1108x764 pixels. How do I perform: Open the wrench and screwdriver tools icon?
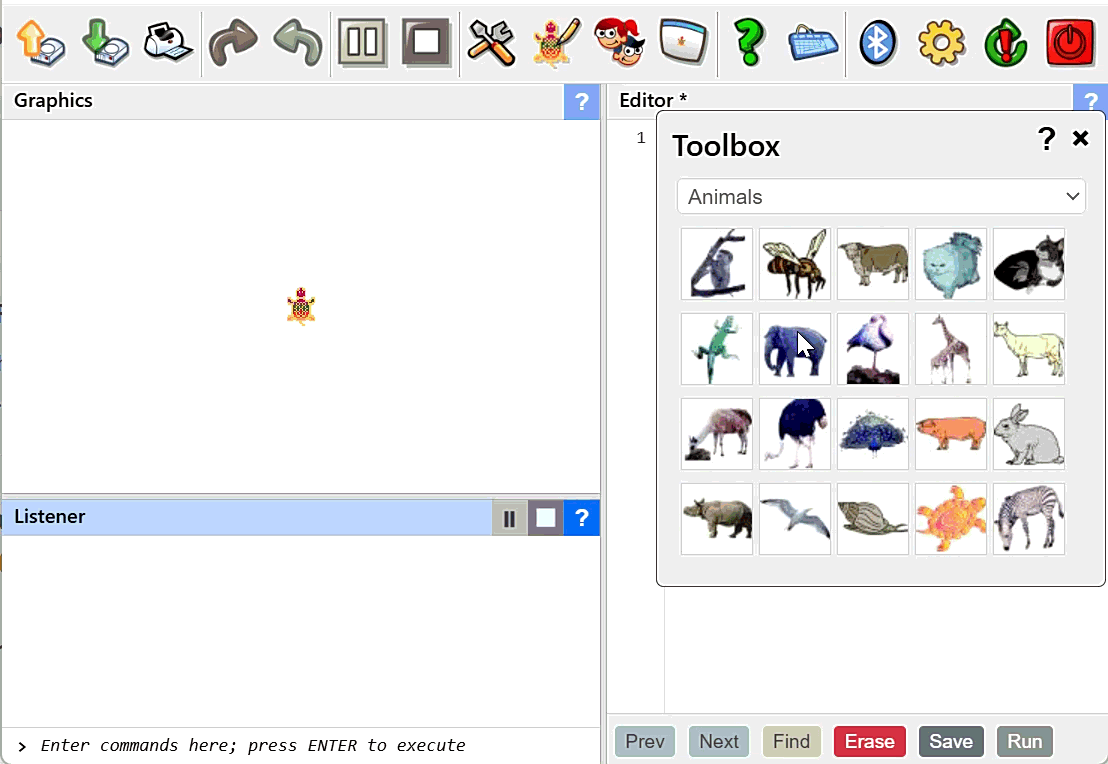[x=491, y=43]
